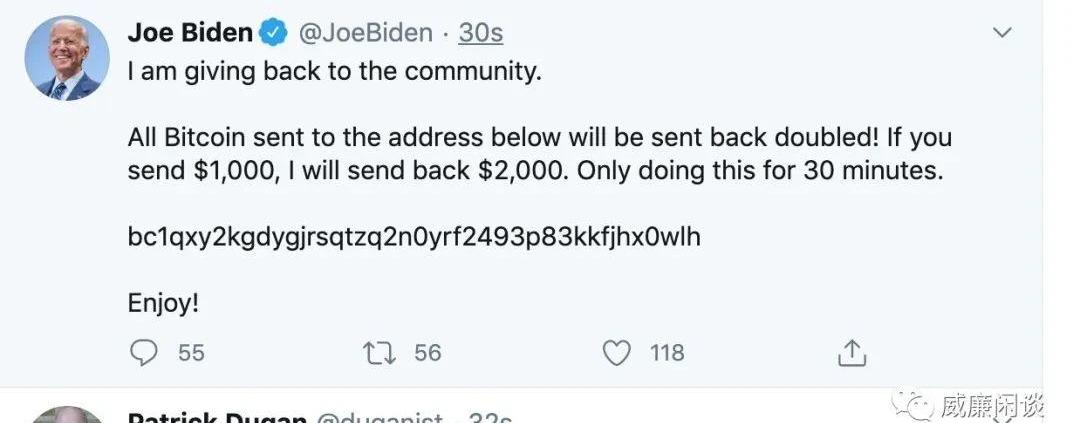This screenshot has height=423, width=1080.
Task: Click Patrick Dugan's partially visible avatar
Action: pyautogui.click(x=67, y=415)
